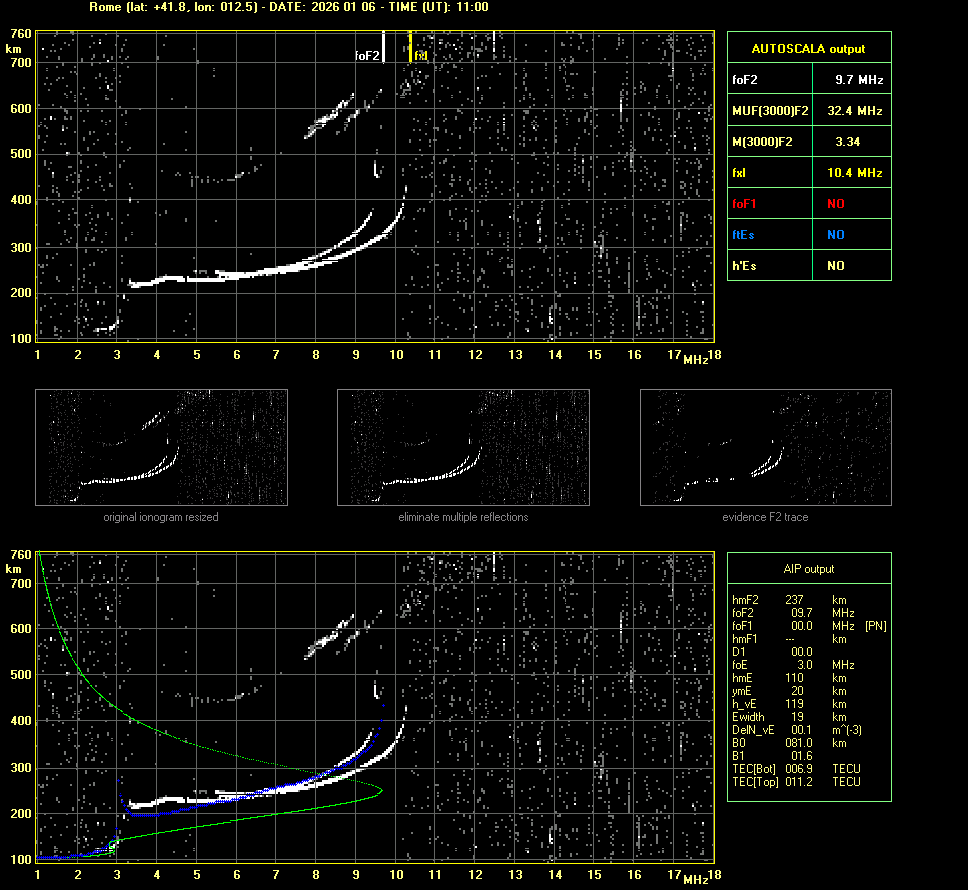Select the h'Es NO value

[835, 266]
